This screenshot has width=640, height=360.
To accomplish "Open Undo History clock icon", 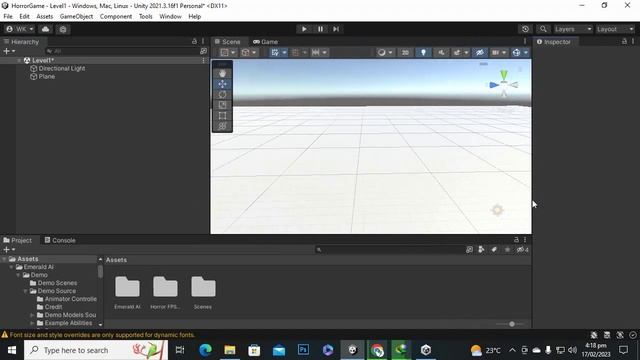I will (525, 29).
